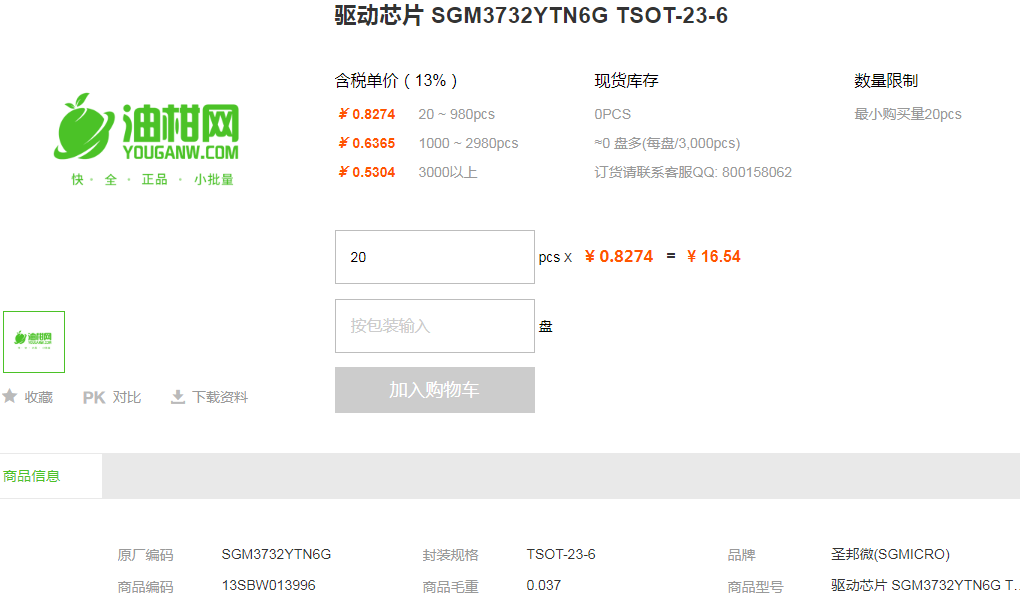
Task: Focus the 按包装输入 package input field
Action: click(435, 326)
